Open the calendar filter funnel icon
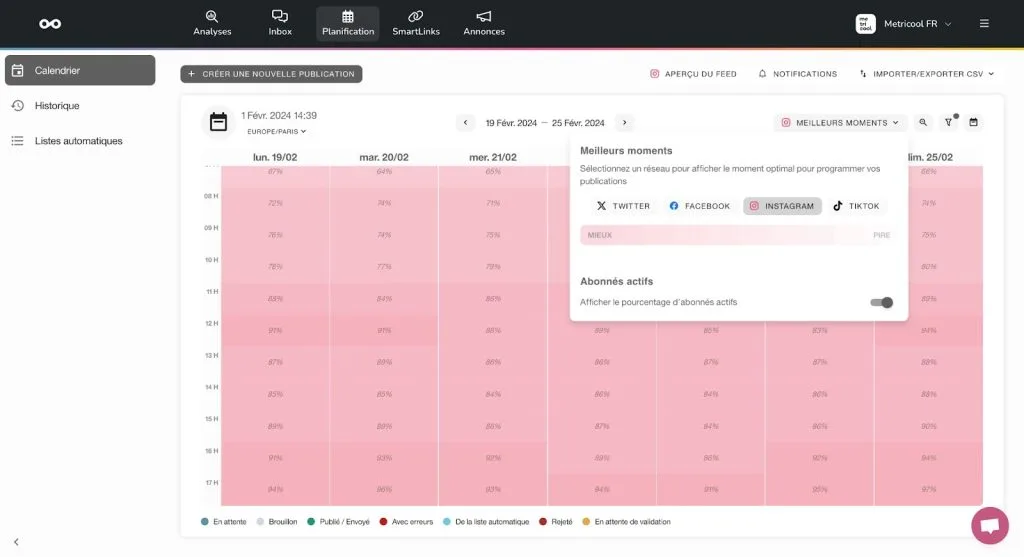 click(x=949, y=122)
